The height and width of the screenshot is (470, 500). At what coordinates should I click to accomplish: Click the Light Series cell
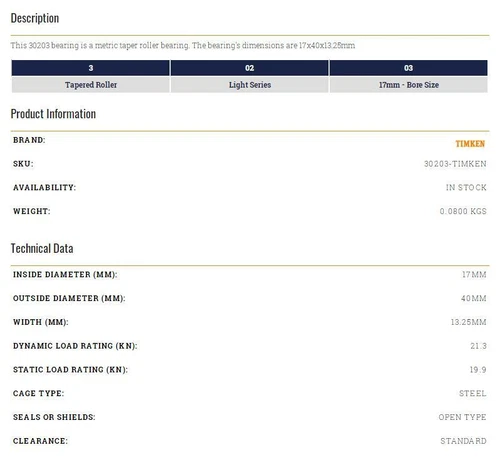250,85
